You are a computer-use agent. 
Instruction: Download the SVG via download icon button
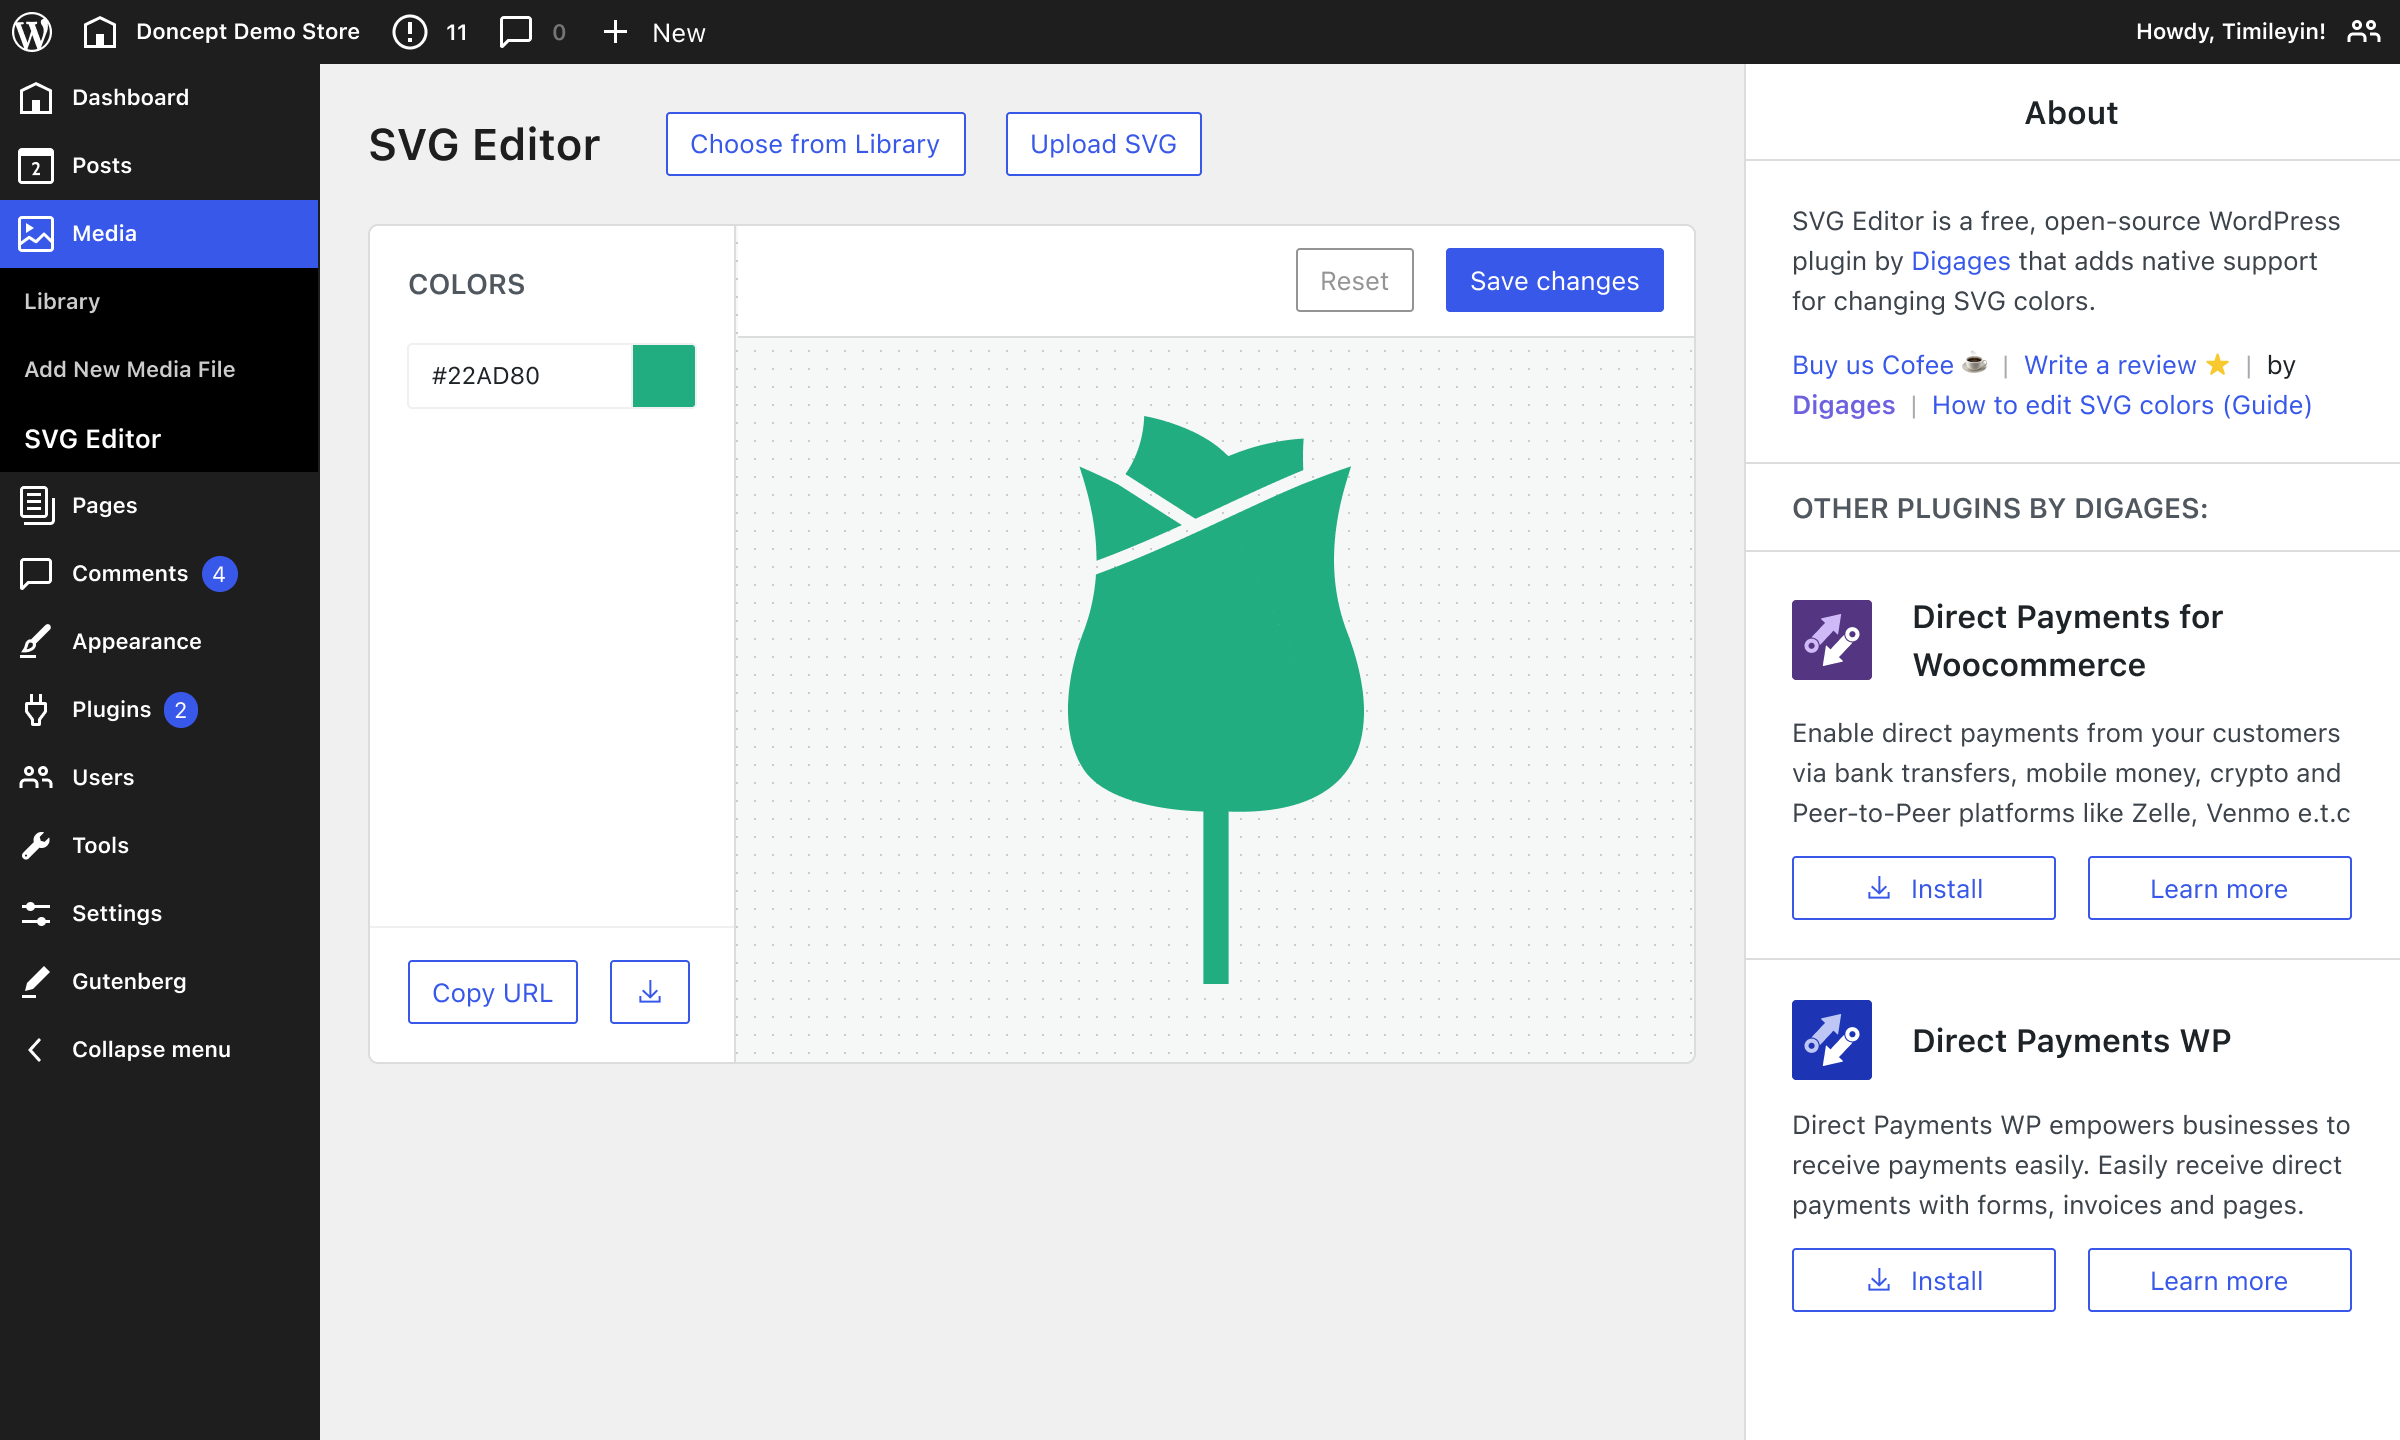click(x=650, y=992)
